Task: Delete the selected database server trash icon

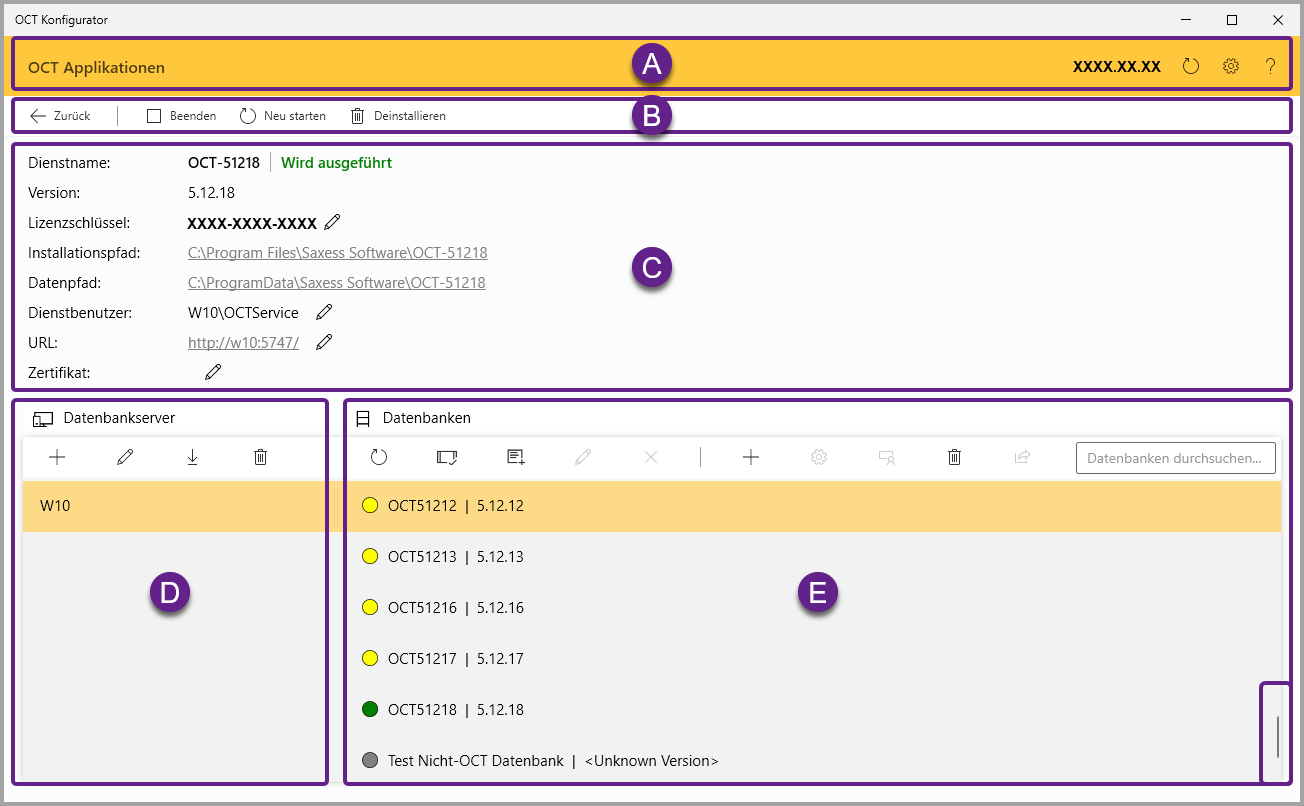Action: click(260, 457)
